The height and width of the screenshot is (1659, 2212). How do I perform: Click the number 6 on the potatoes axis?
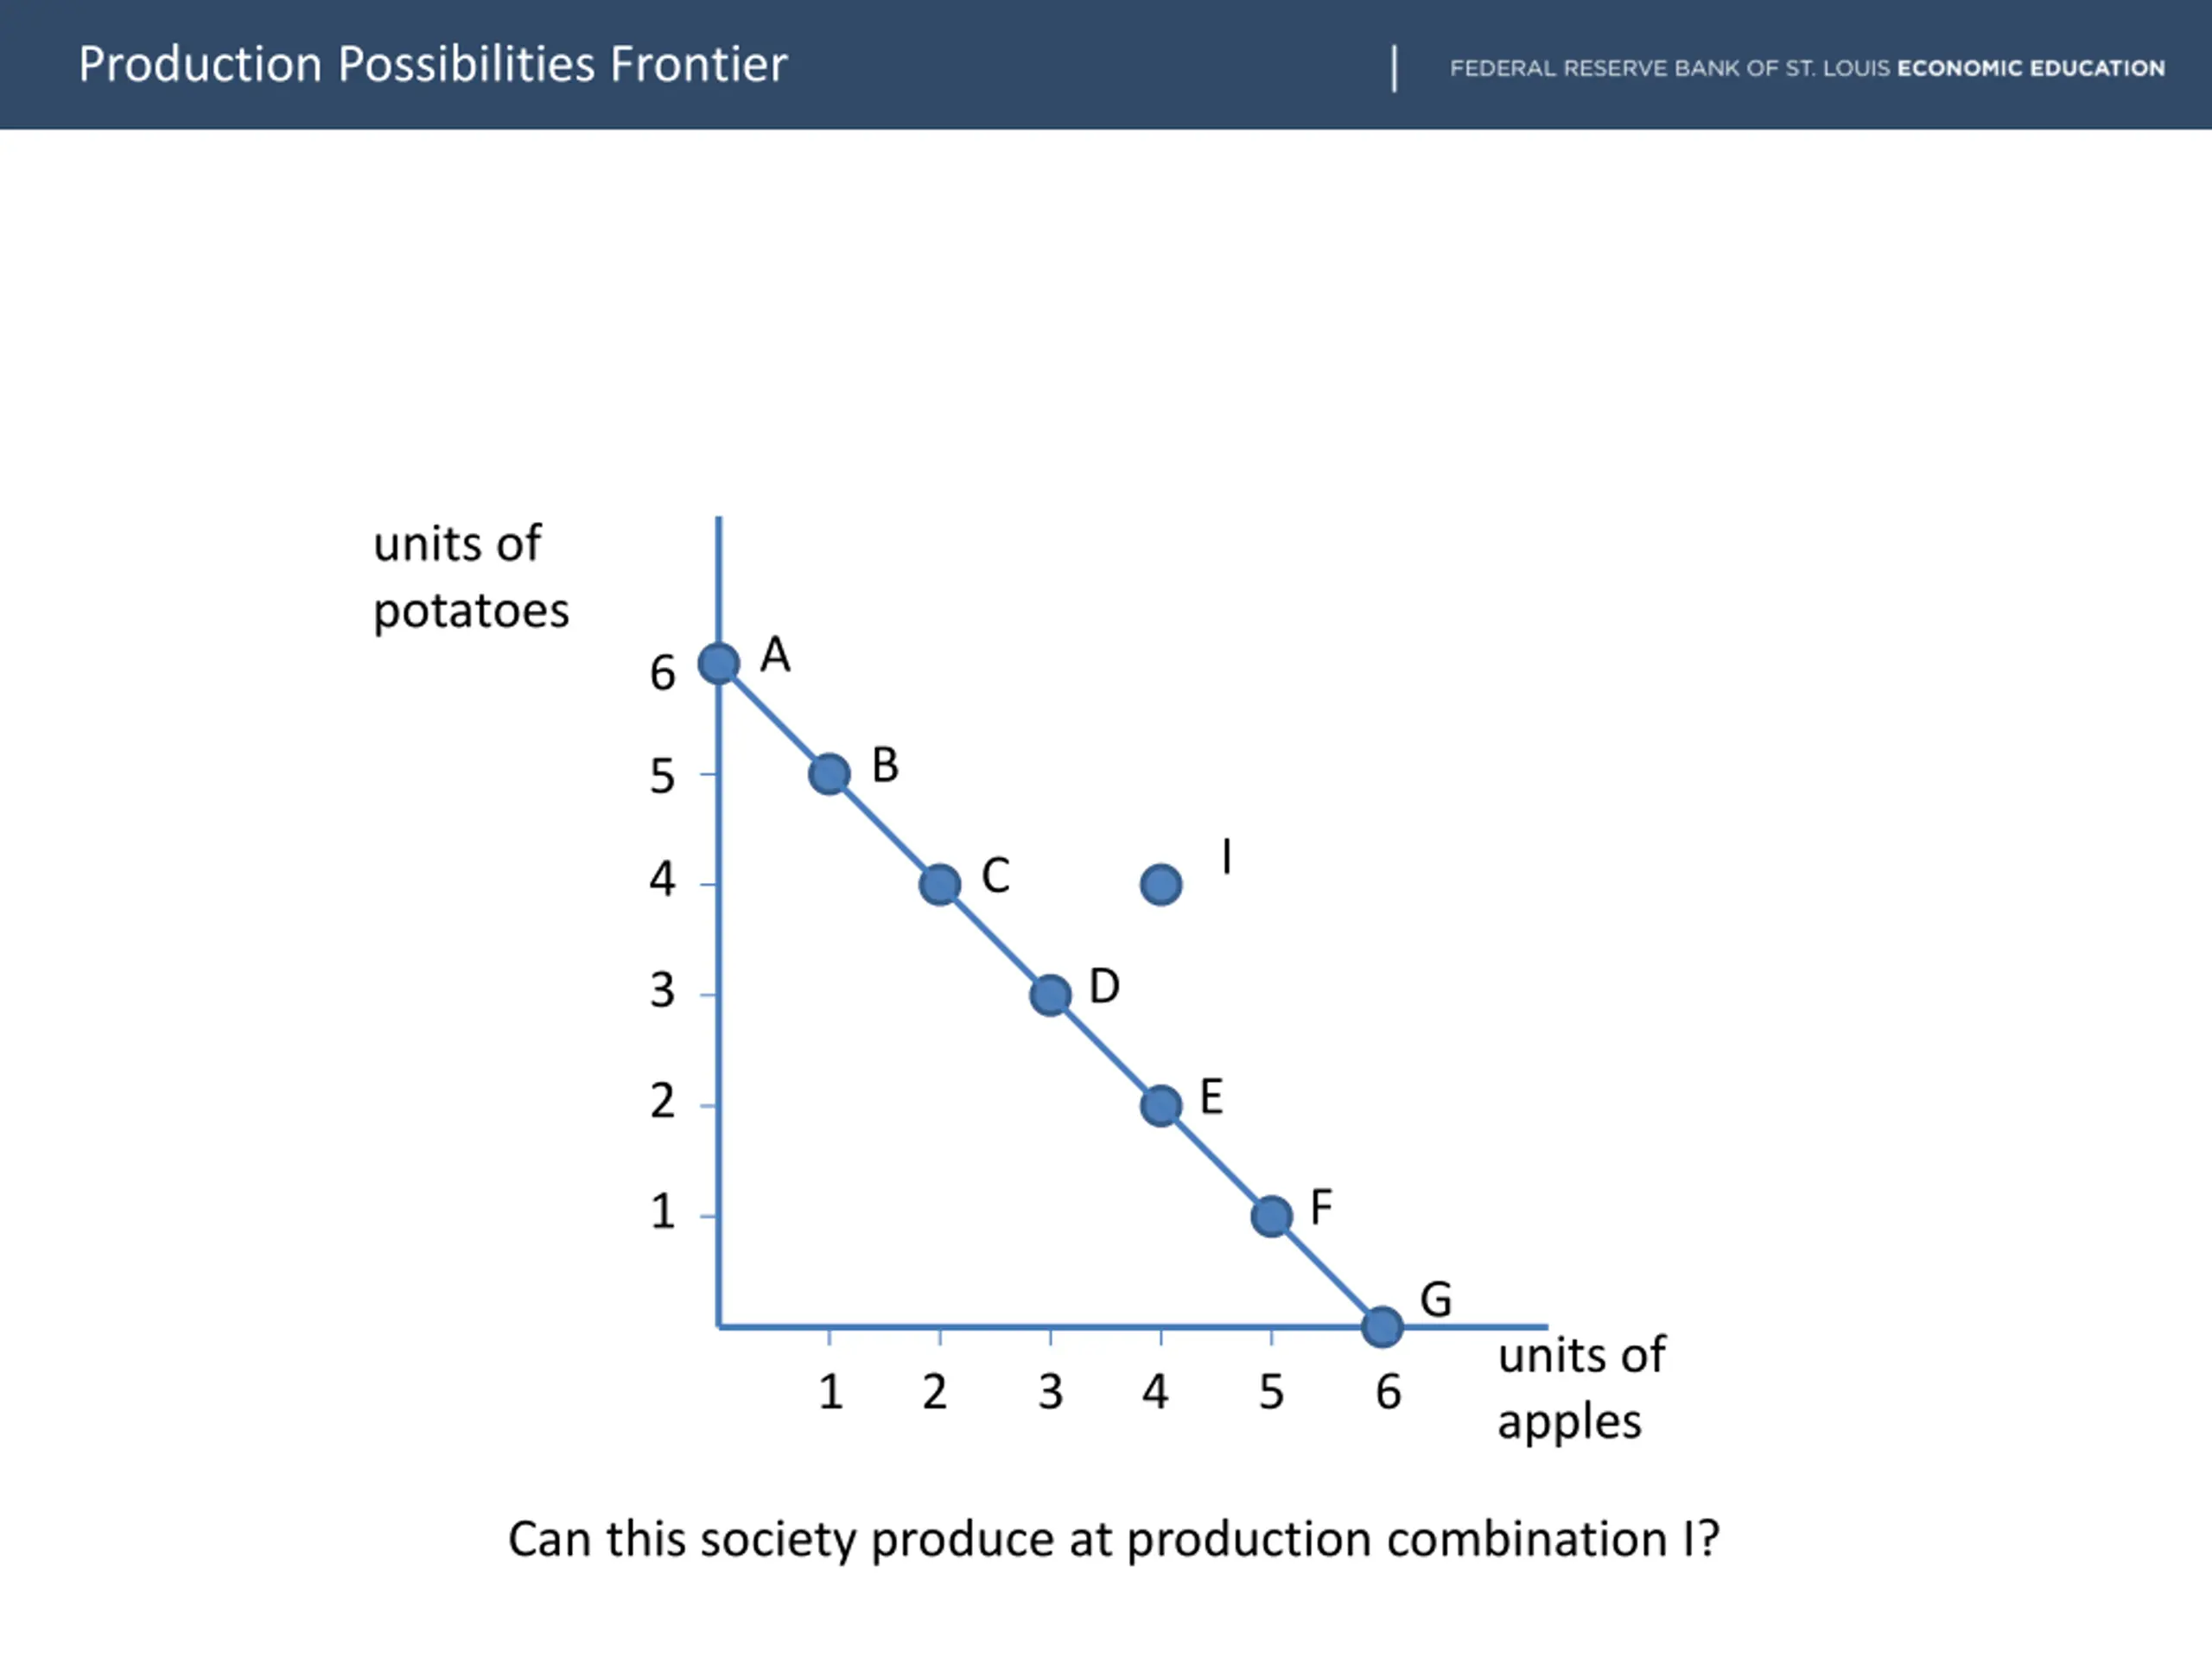pos(662,673)
